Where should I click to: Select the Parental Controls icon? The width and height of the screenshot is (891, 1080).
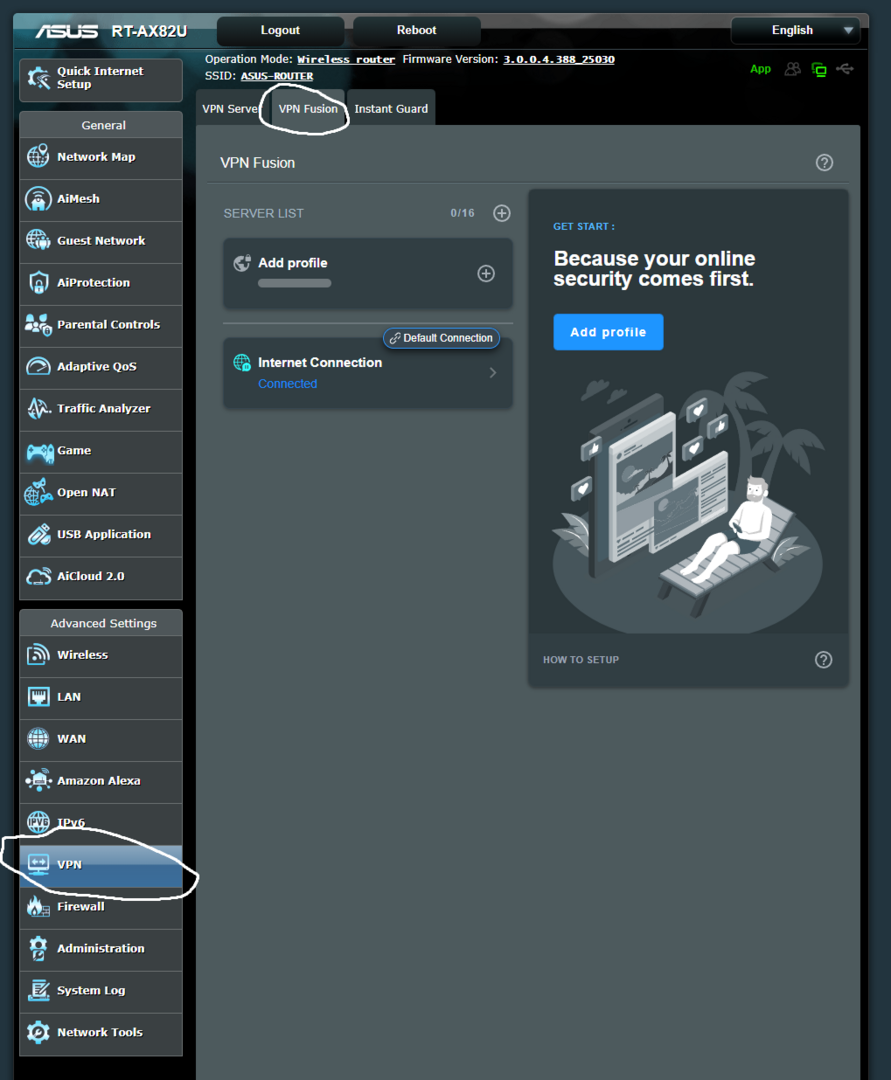(x=36, y=326)
